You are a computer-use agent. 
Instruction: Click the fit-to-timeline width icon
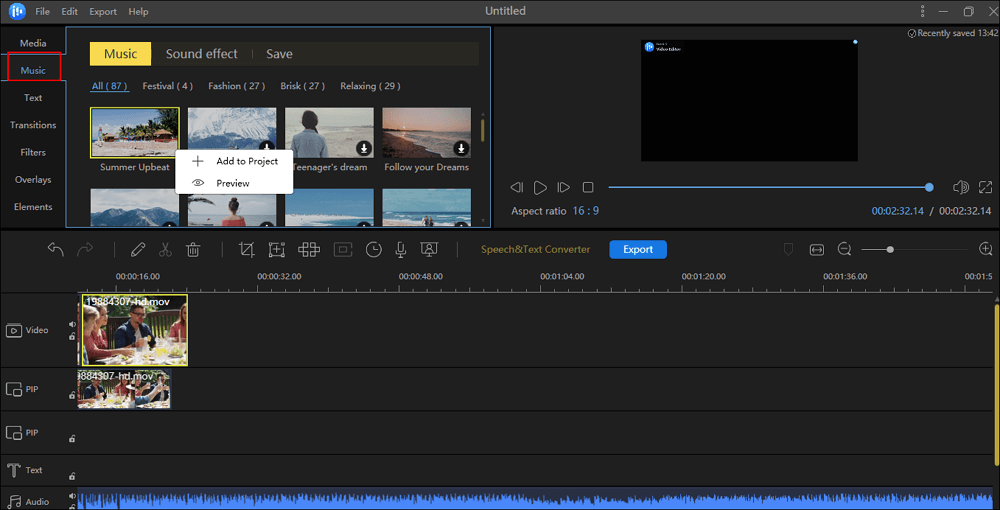click(x=817, y=249)
